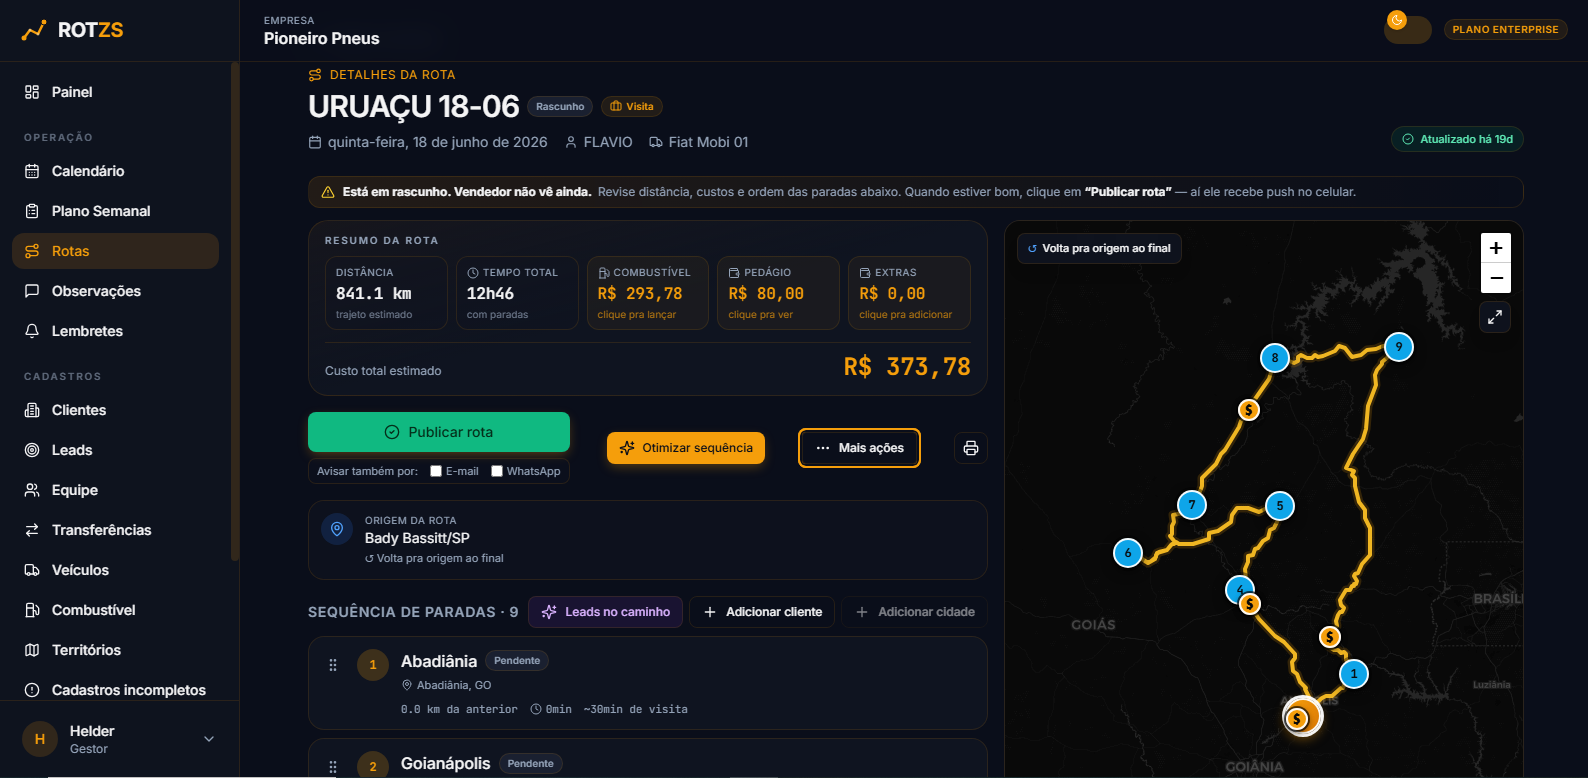Click map stop marker 1
Screen dimensions: 1588x778
tap(1354, 674)
